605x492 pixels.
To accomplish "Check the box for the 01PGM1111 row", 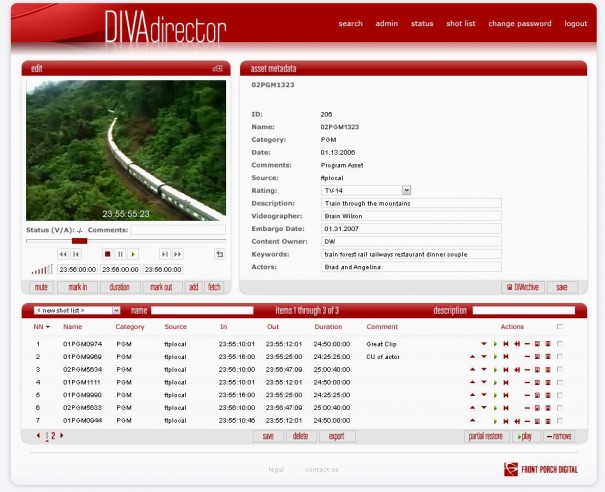I will click(x=560, y=382).
